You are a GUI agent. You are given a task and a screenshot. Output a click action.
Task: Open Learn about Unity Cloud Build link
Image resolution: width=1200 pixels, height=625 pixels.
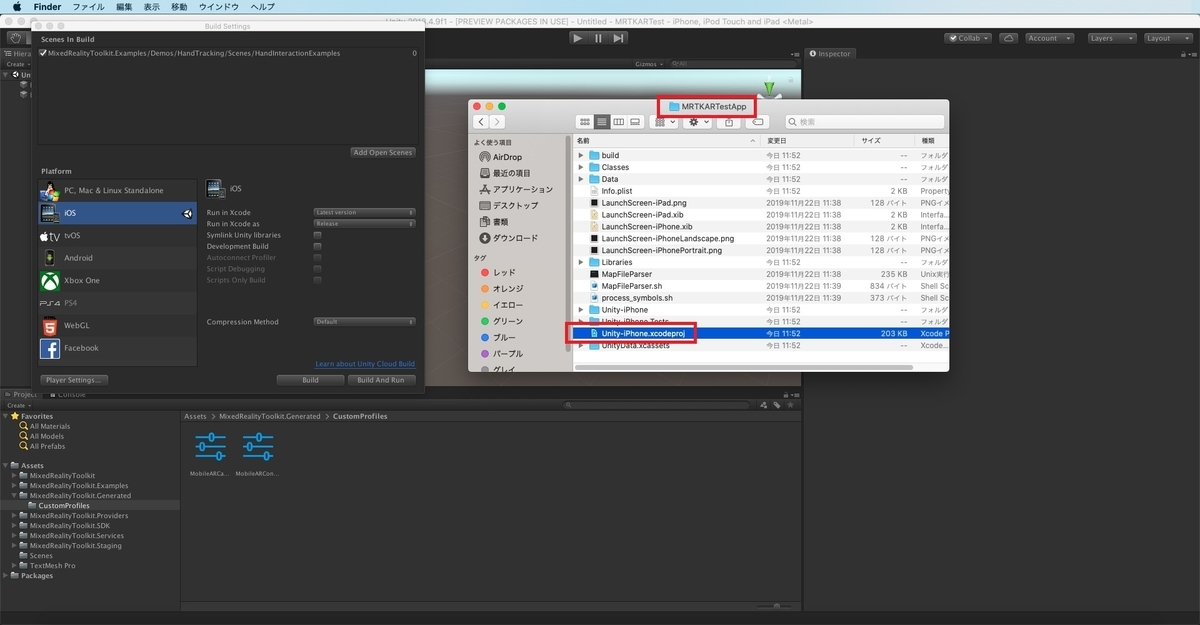tap(365, 364)
